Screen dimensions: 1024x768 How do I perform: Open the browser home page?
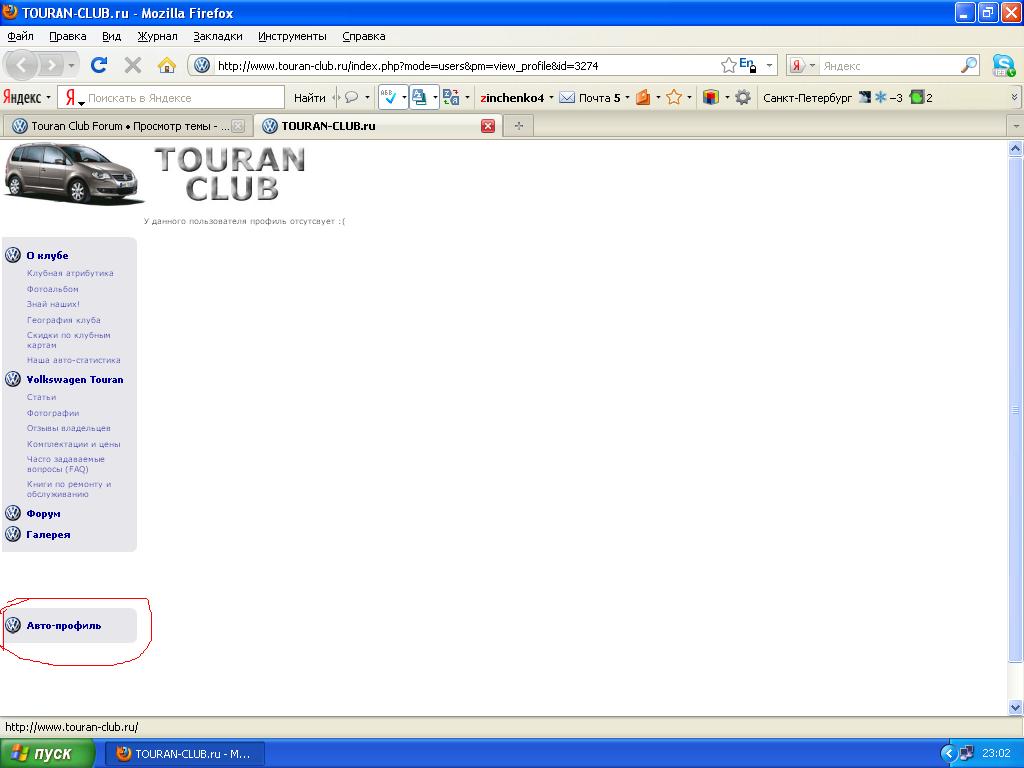(x=167, y=65)
